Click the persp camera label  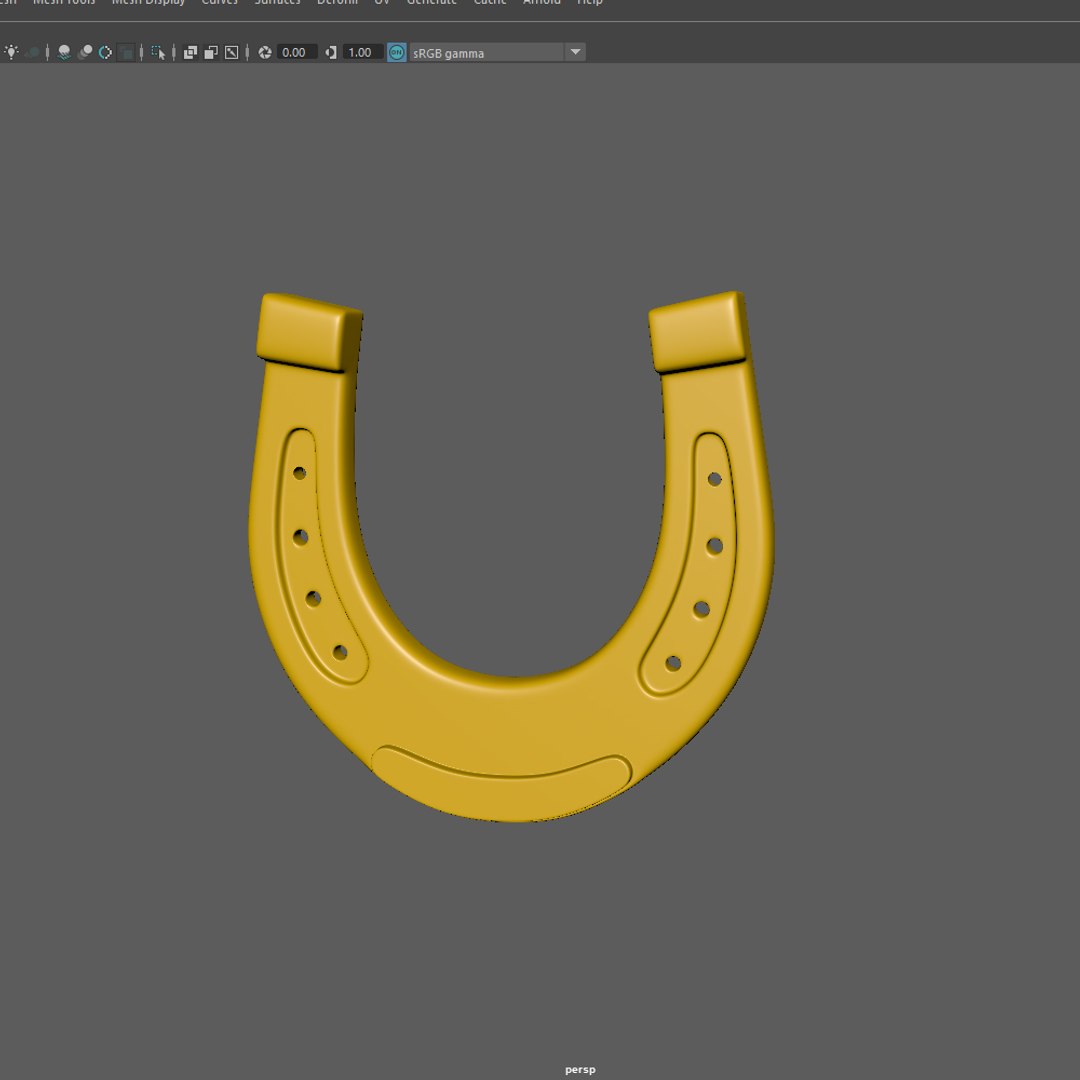click(580, 1070)
